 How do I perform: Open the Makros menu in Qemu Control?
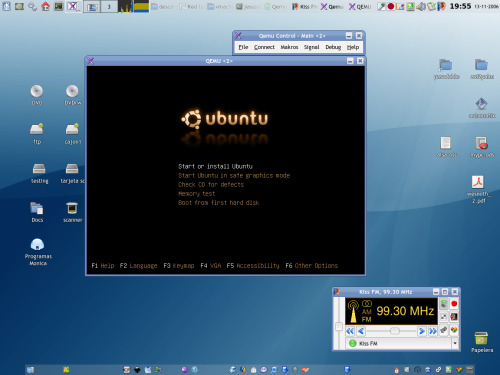[289, 47]
